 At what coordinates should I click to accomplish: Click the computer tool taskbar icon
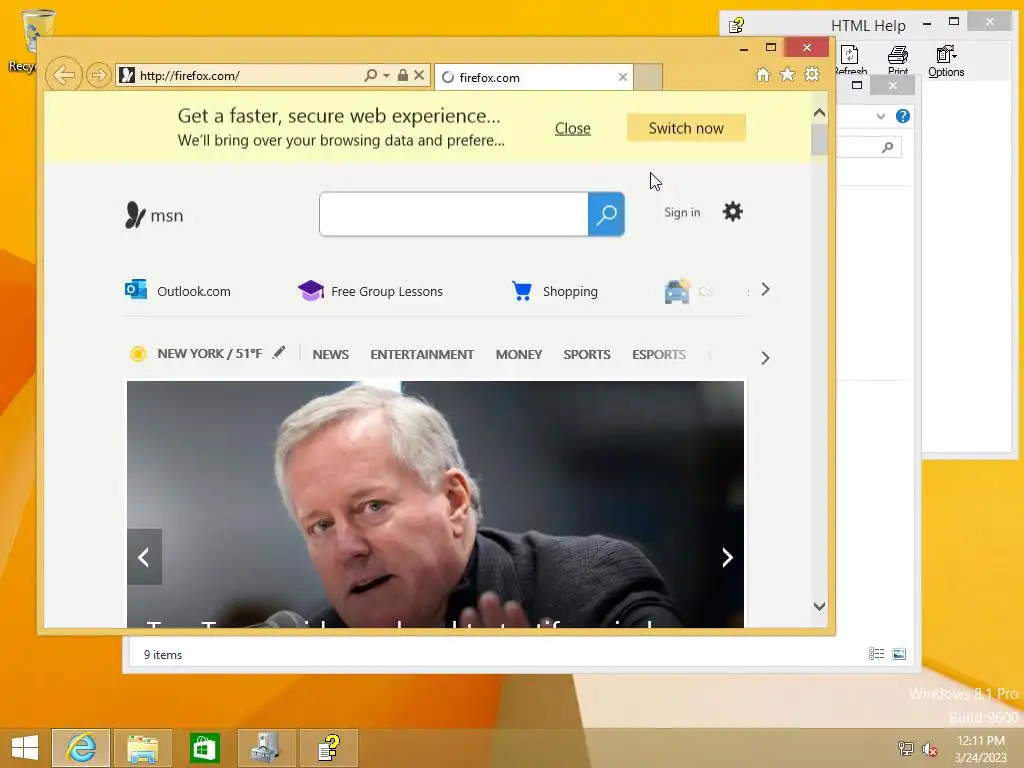click(266, 748)
